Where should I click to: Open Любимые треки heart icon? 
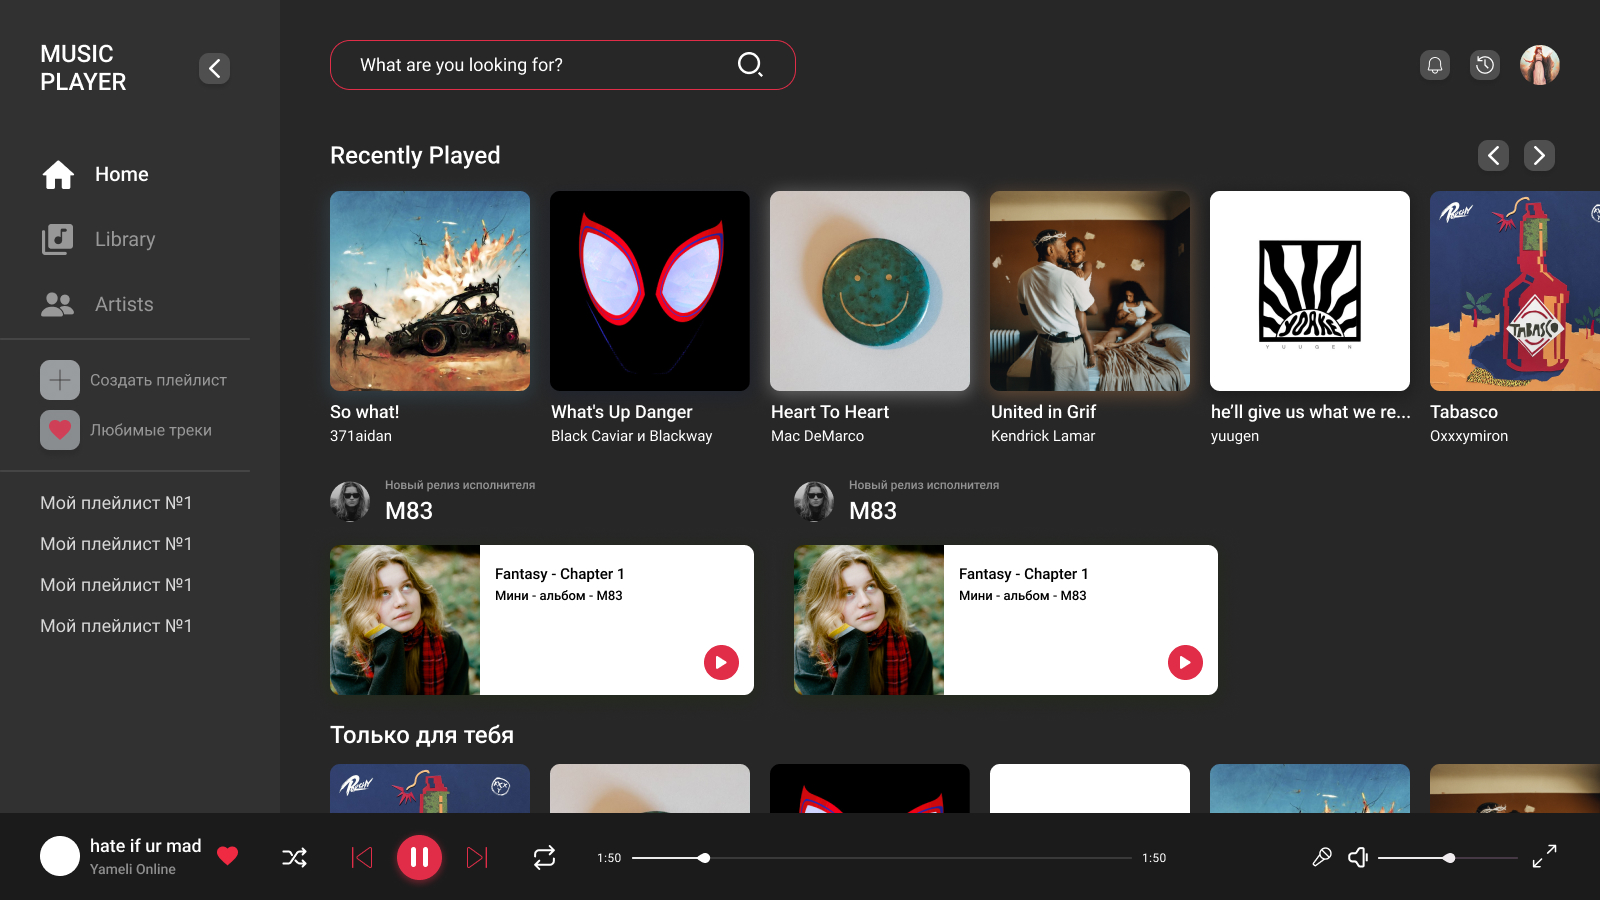coord(60,430)
